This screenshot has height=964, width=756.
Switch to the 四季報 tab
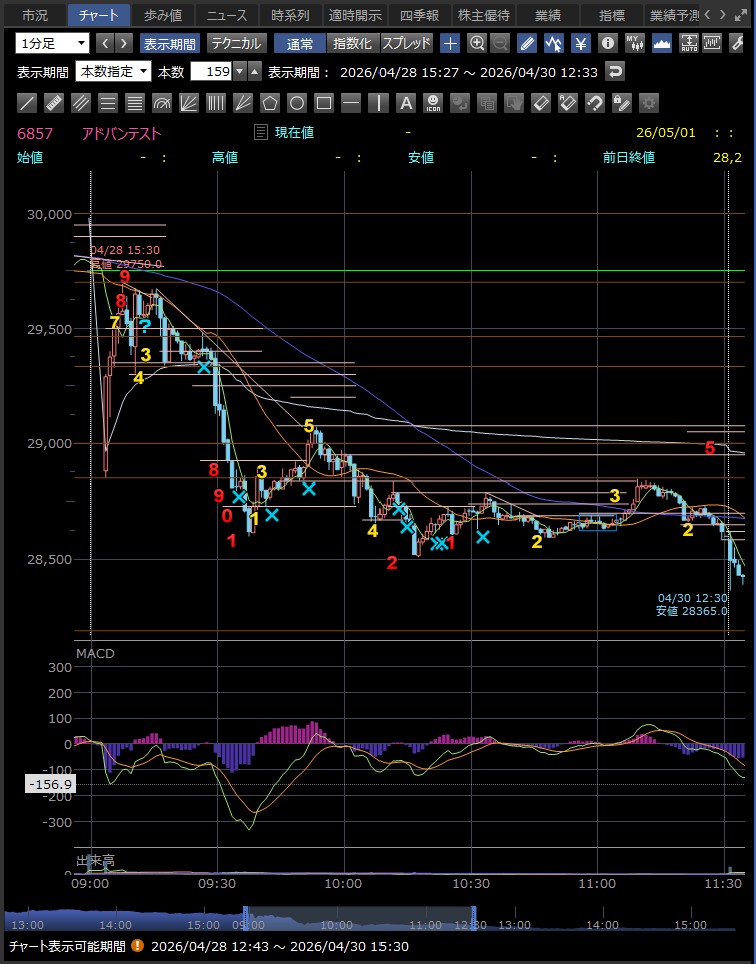pyautogui.click(x=419, y=15)
